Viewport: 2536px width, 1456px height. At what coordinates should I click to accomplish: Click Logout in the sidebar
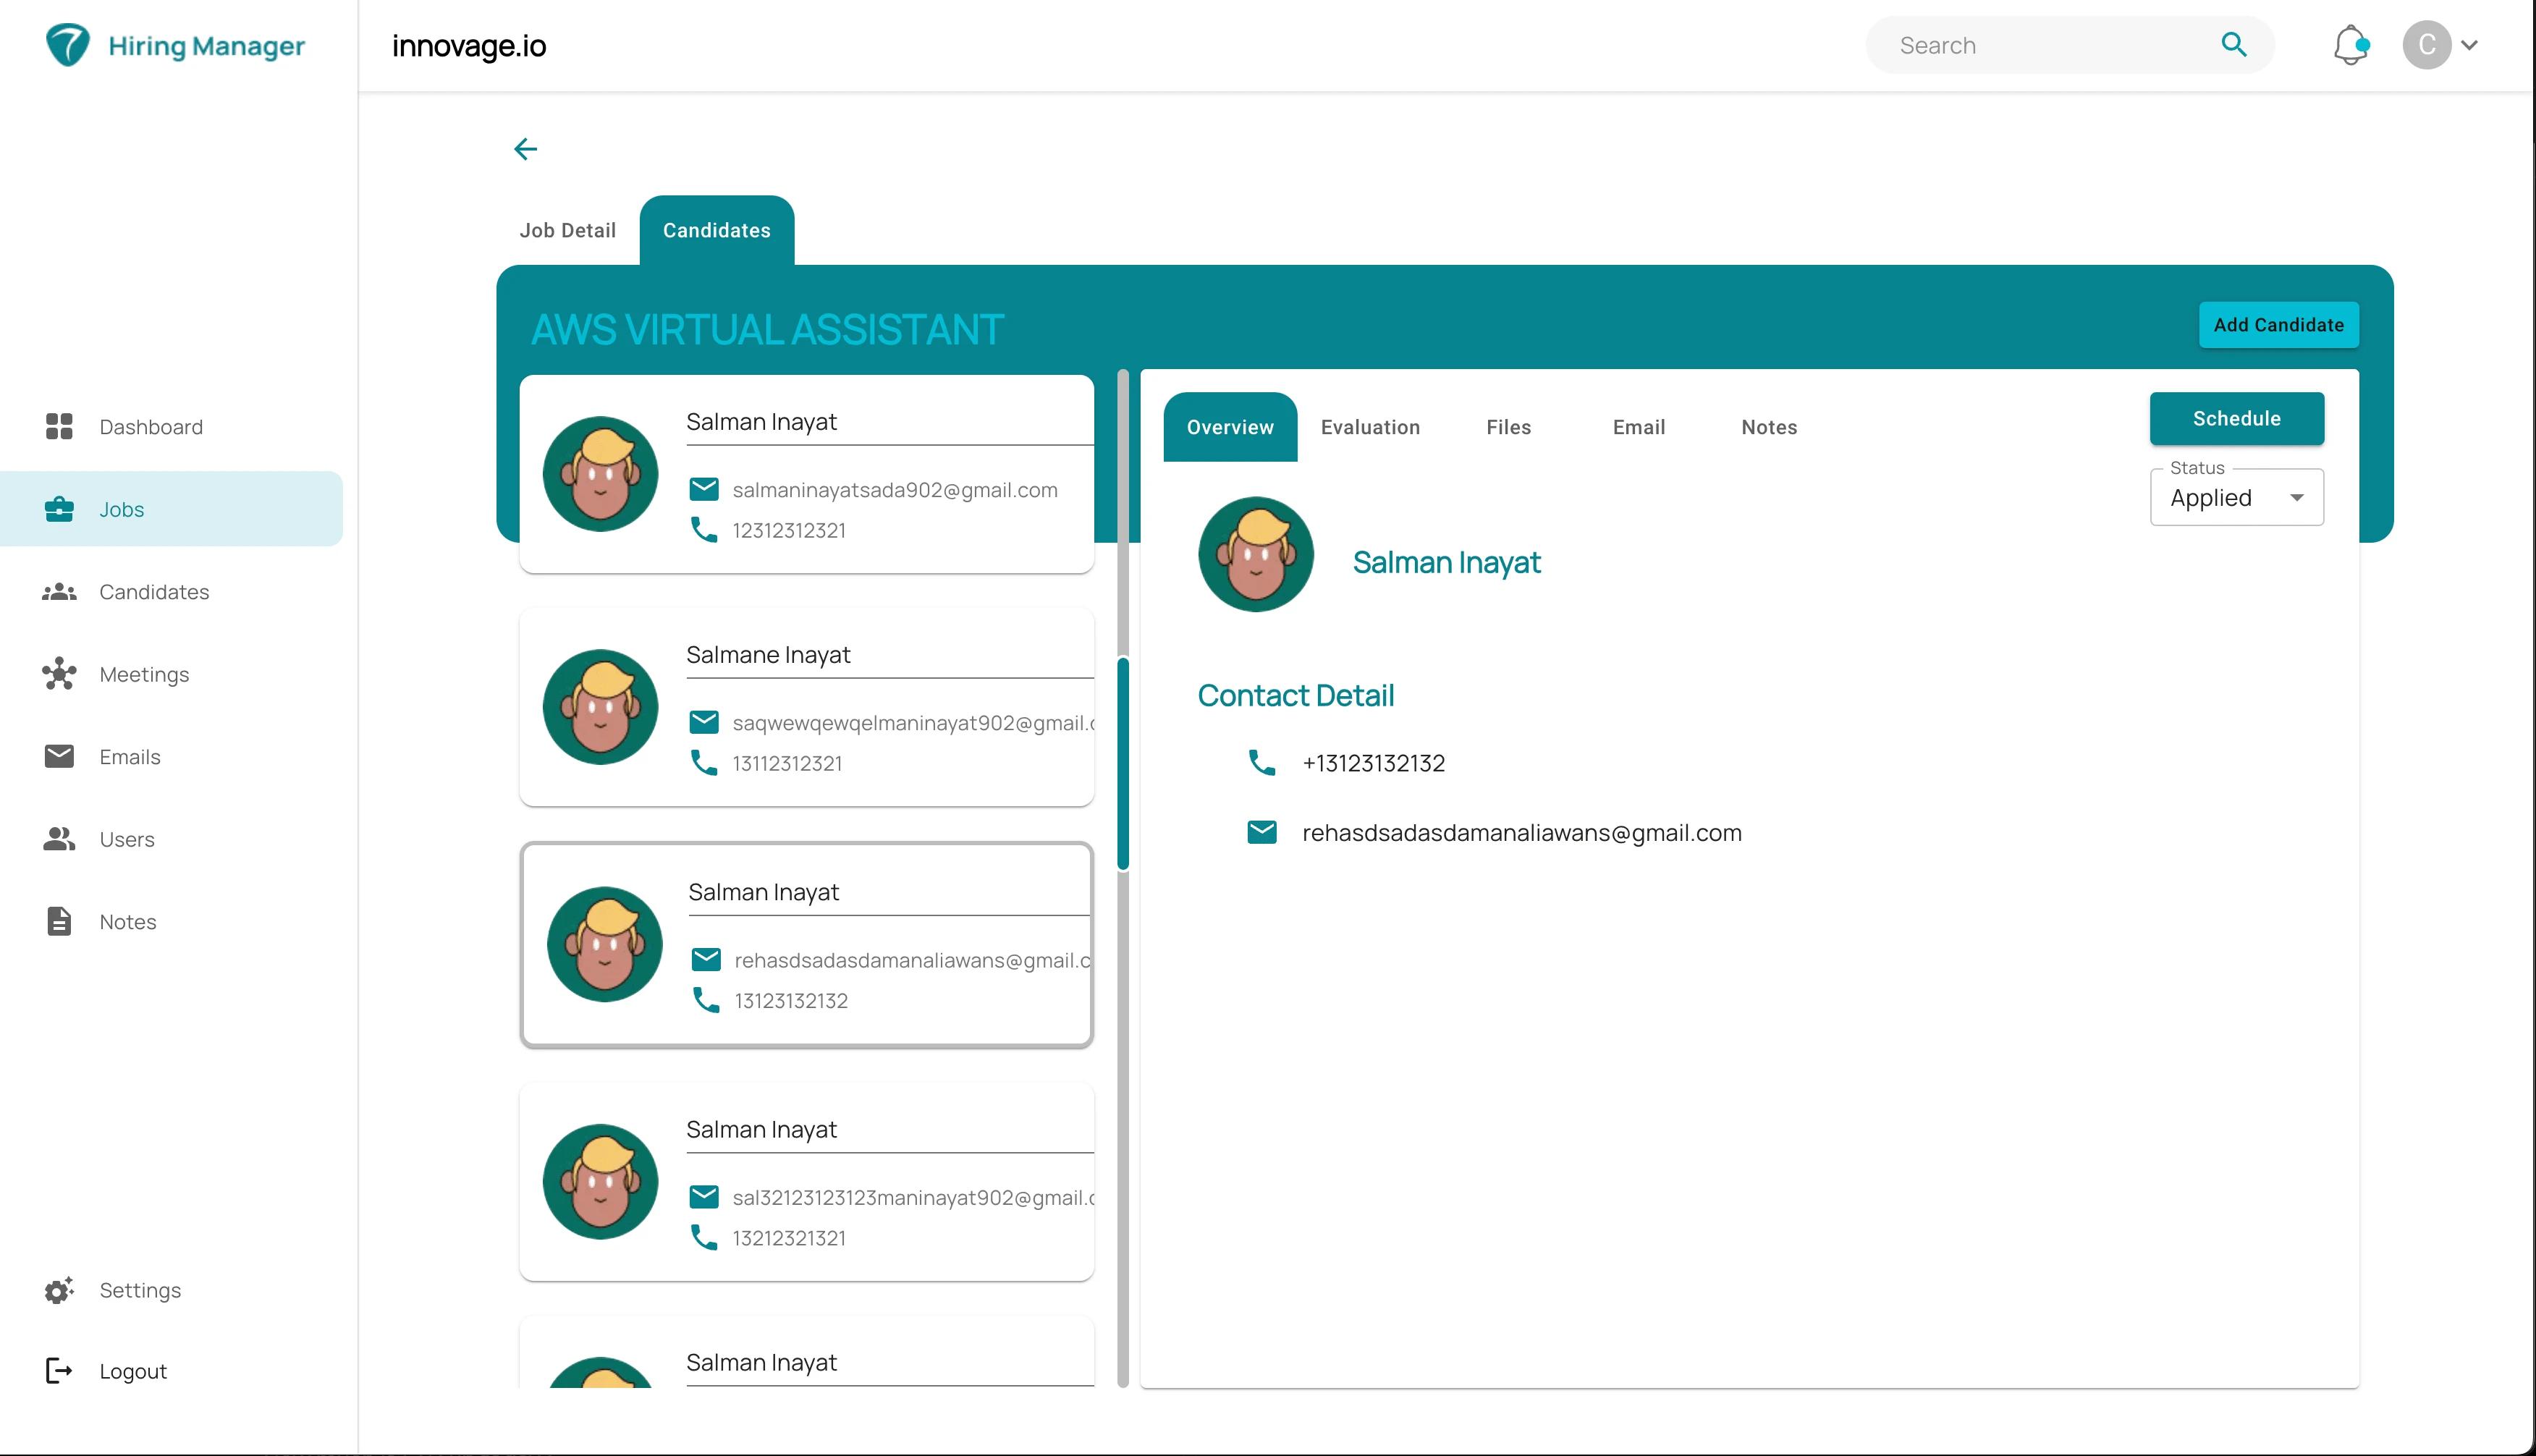(171, 1371)
